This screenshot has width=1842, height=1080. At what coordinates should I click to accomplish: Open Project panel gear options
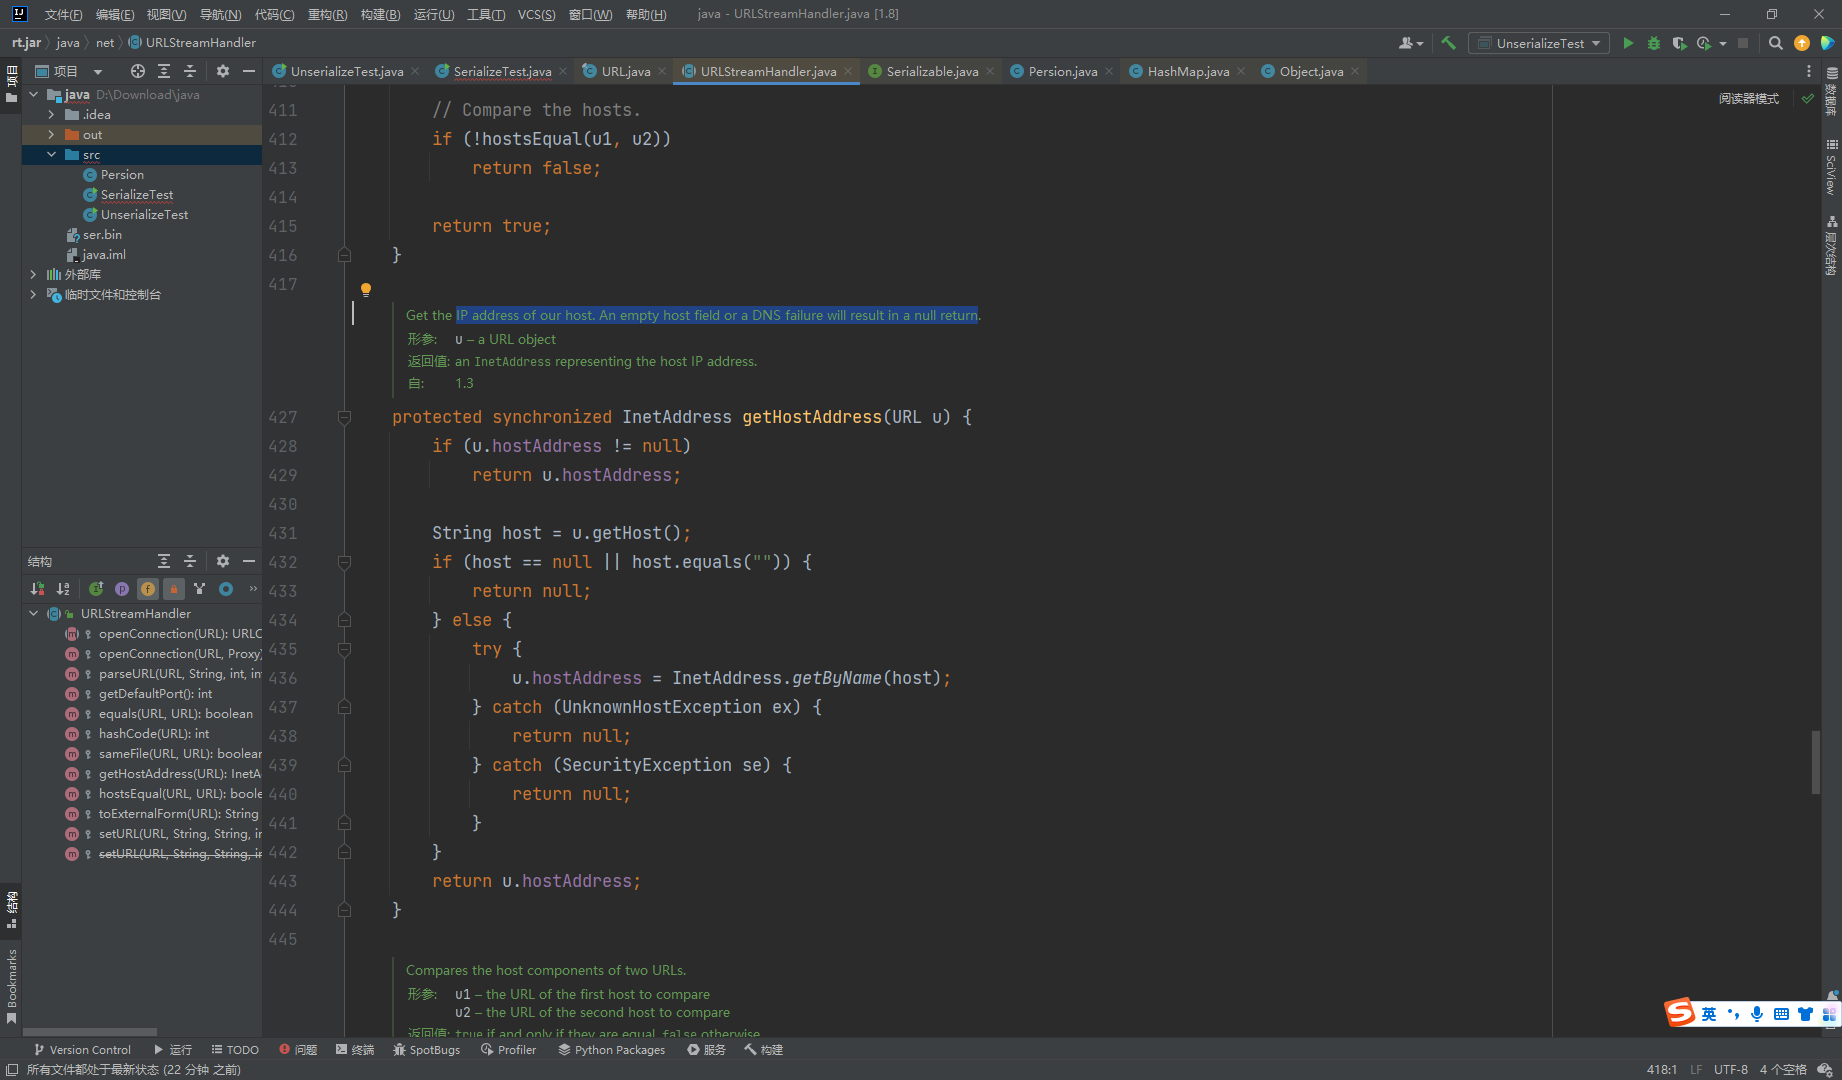(x=223, y=71)
